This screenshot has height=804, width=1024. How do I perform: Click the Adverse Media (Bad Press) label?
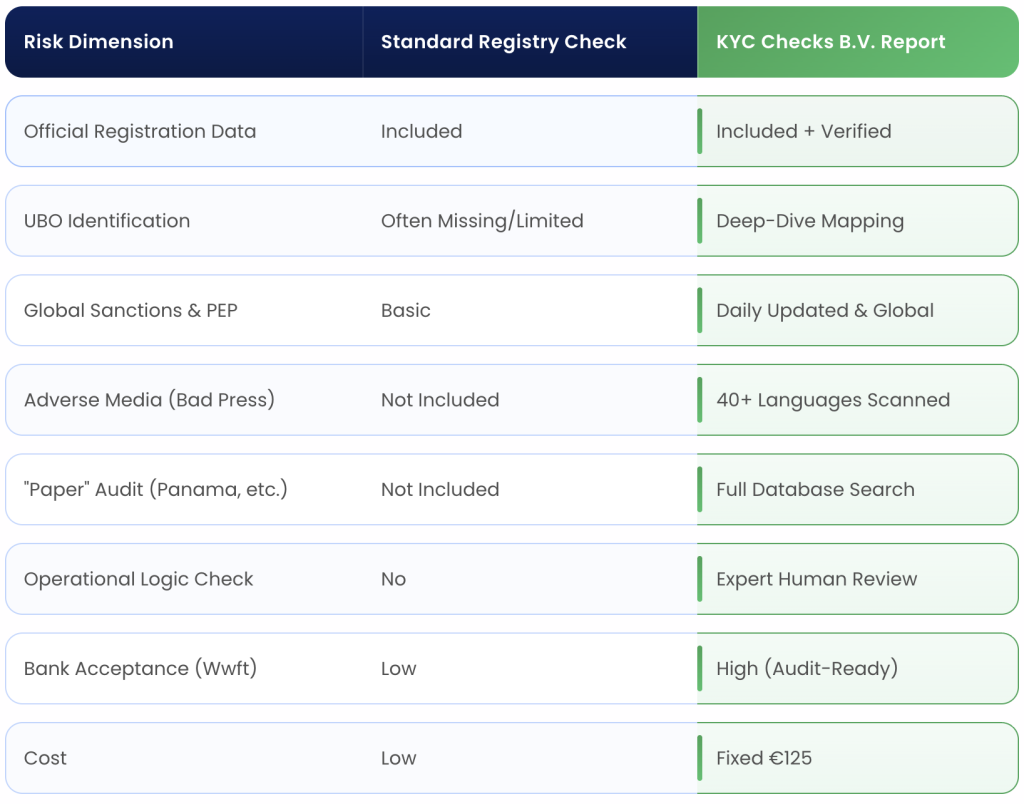pos(149,400)
